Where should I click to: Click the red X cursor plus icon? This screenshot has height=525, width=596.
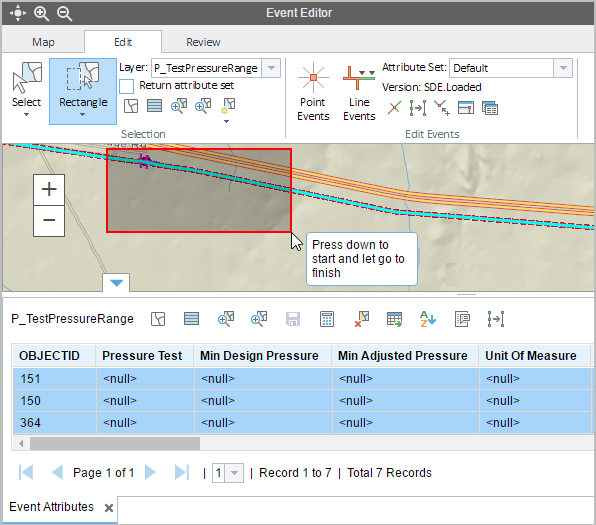tap(442, 108)
